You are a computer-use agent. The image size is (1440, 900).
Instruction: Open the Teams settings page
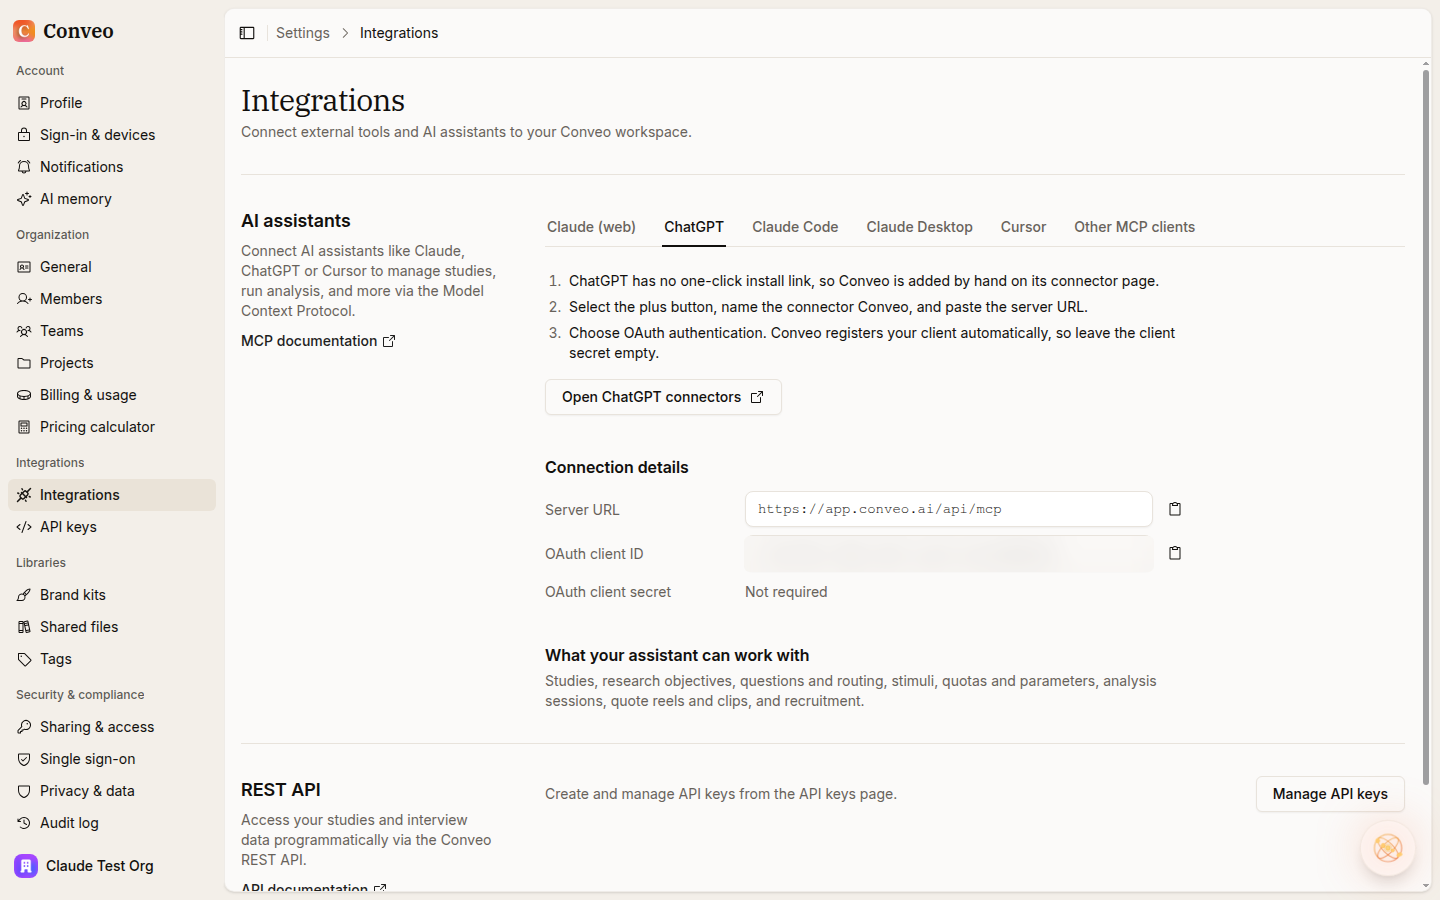click(112, 331)
